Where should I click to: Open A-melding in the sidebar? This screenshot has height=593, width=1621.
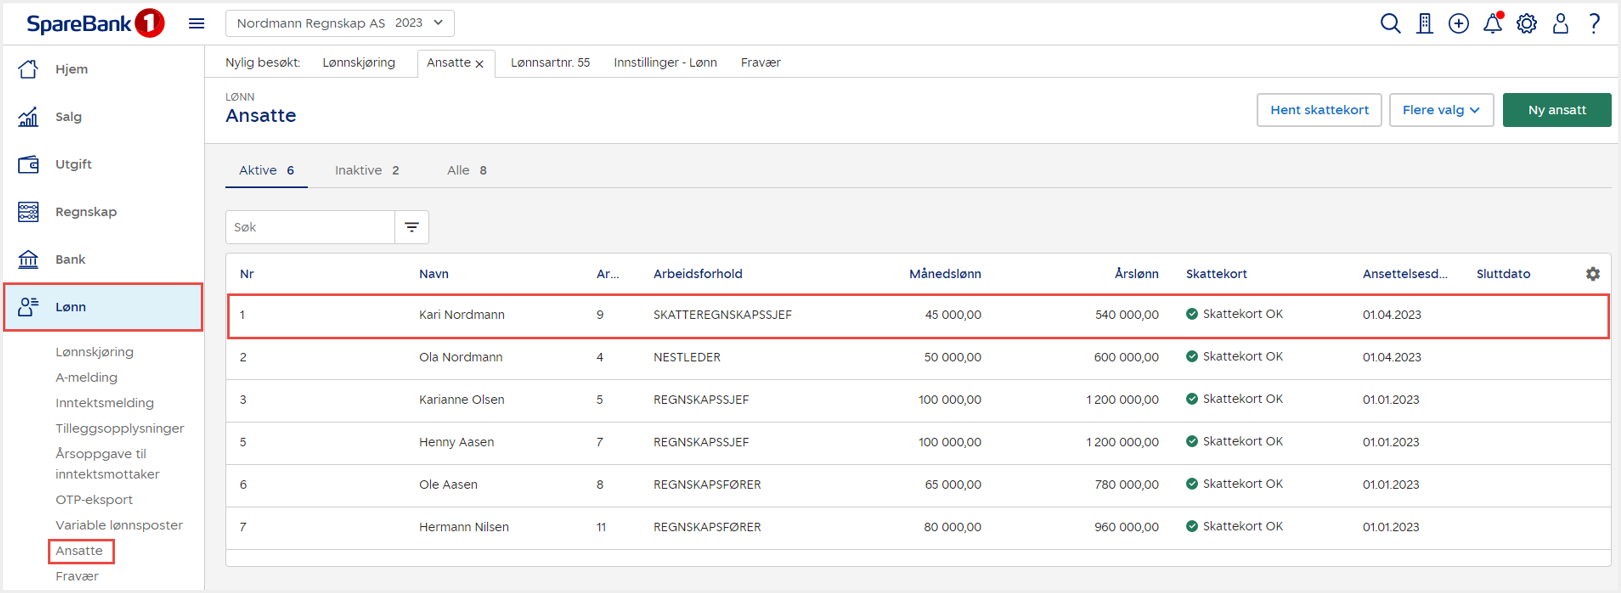(x=86, y=377)
